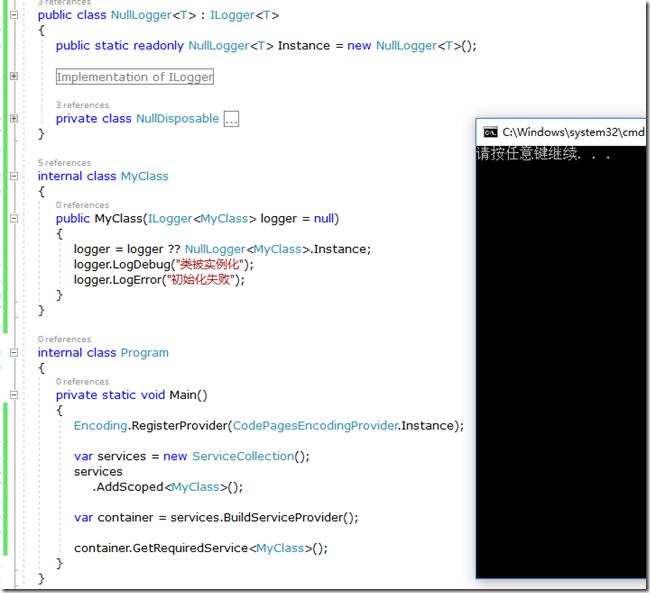Expand the Implementation of ILogger region
This screenshot has width=650, height=593.
[x=14, y=76]
